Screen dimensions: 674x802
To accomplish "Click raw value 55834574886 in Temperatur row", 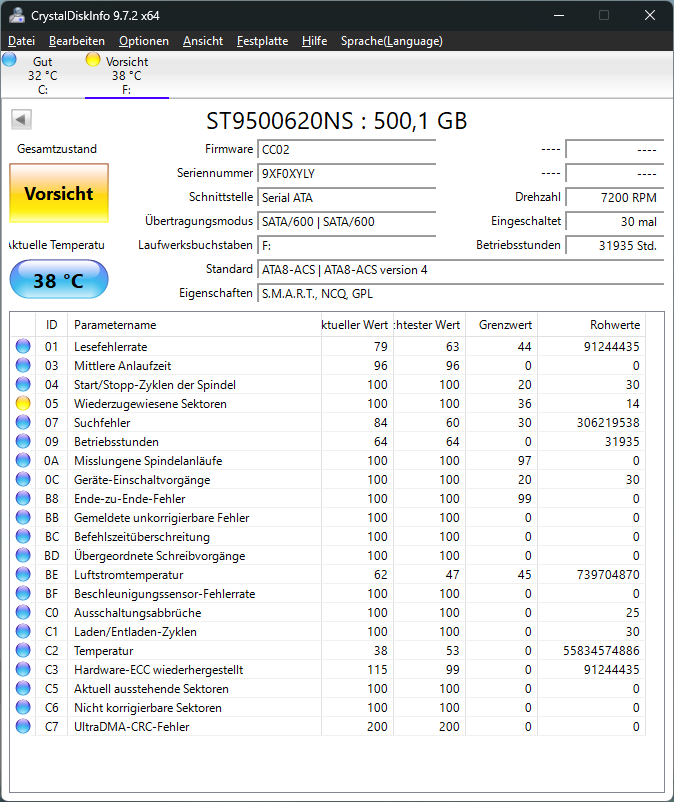I will (601, 651).
